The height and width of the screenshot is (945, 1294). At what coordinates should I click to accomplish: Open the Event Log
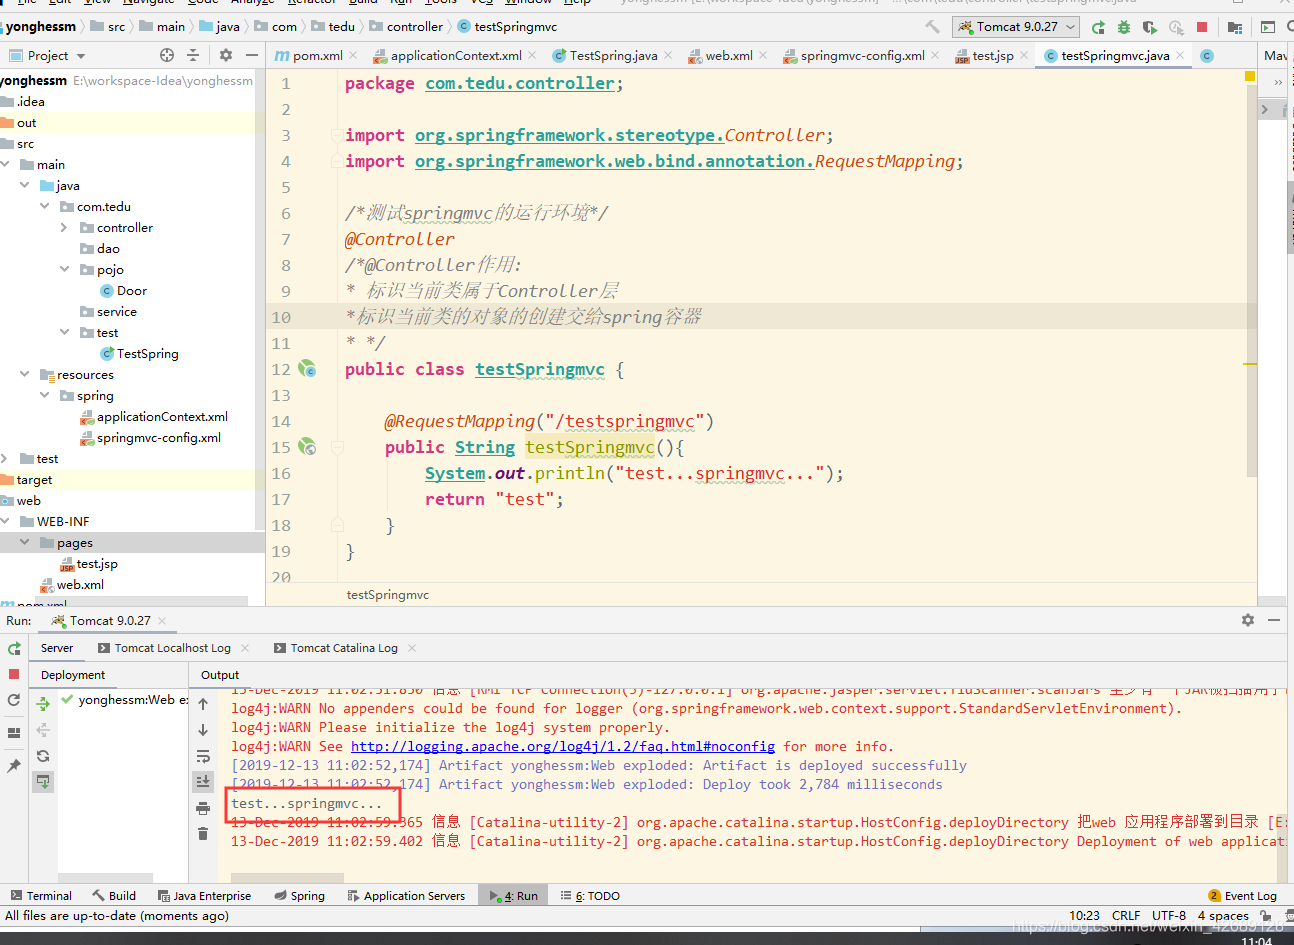[x=1243, y=896]
